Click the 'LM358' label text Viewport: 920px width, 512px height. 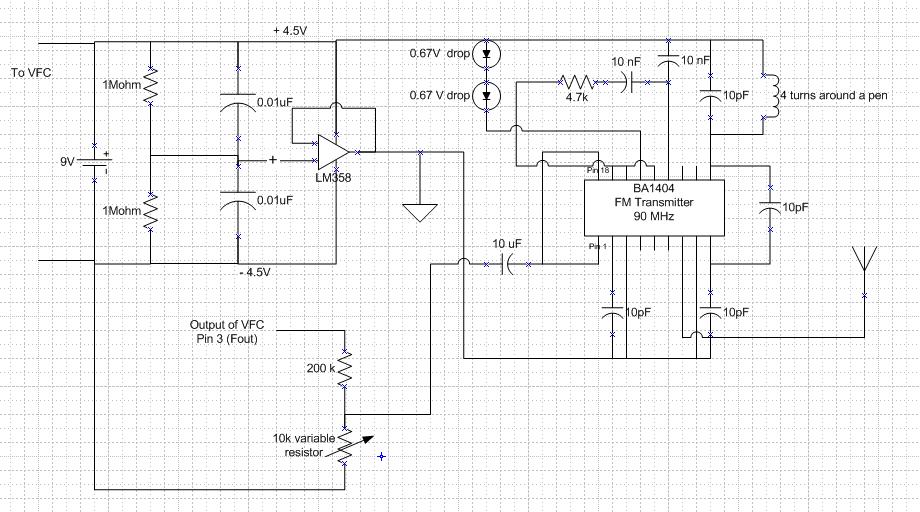coord(333,178)
